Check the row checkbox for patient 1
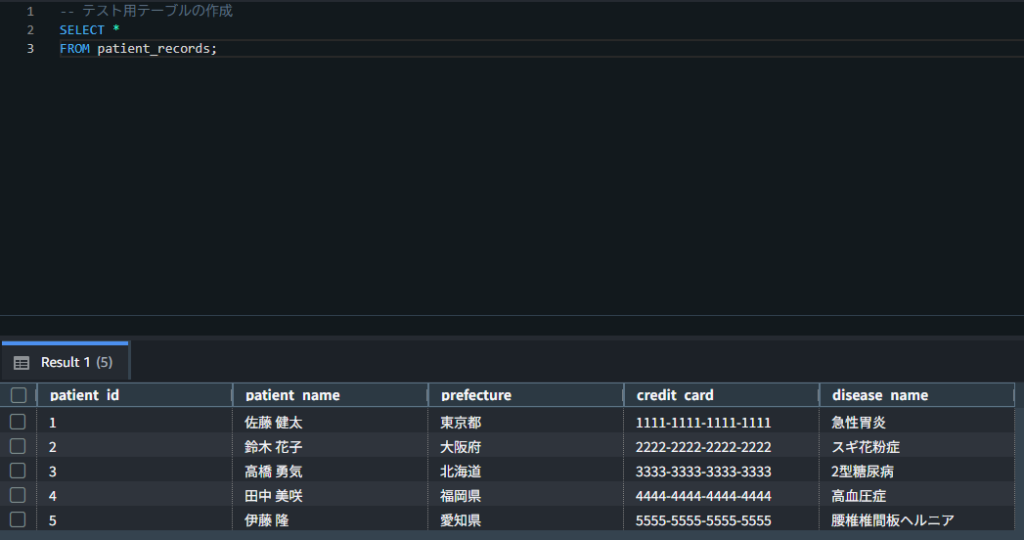 click(x=18, y=422)
